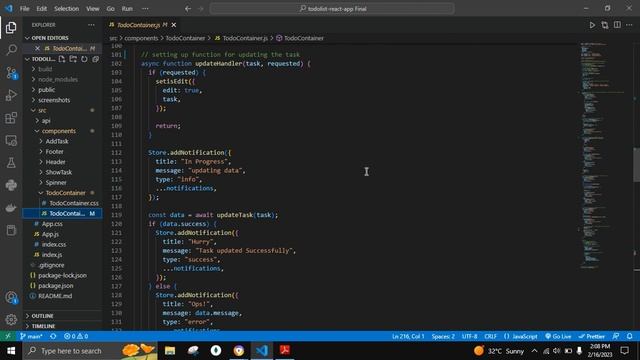Viewport: 640px width, 360px height.
Task: Open the Run and Debug view
Action: [x=11, y=96]
